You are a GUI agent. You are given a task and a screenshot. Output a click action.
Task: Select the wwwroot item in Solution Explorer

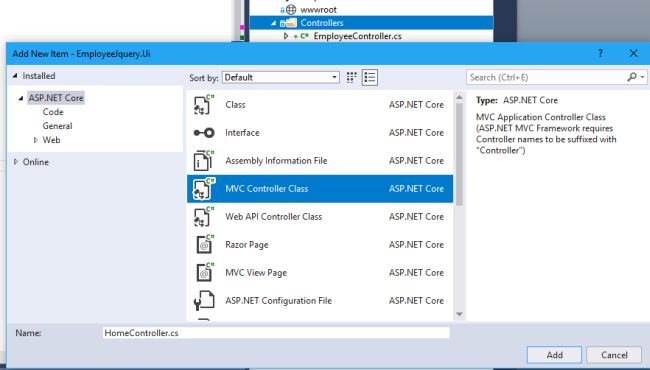(318, 10)
